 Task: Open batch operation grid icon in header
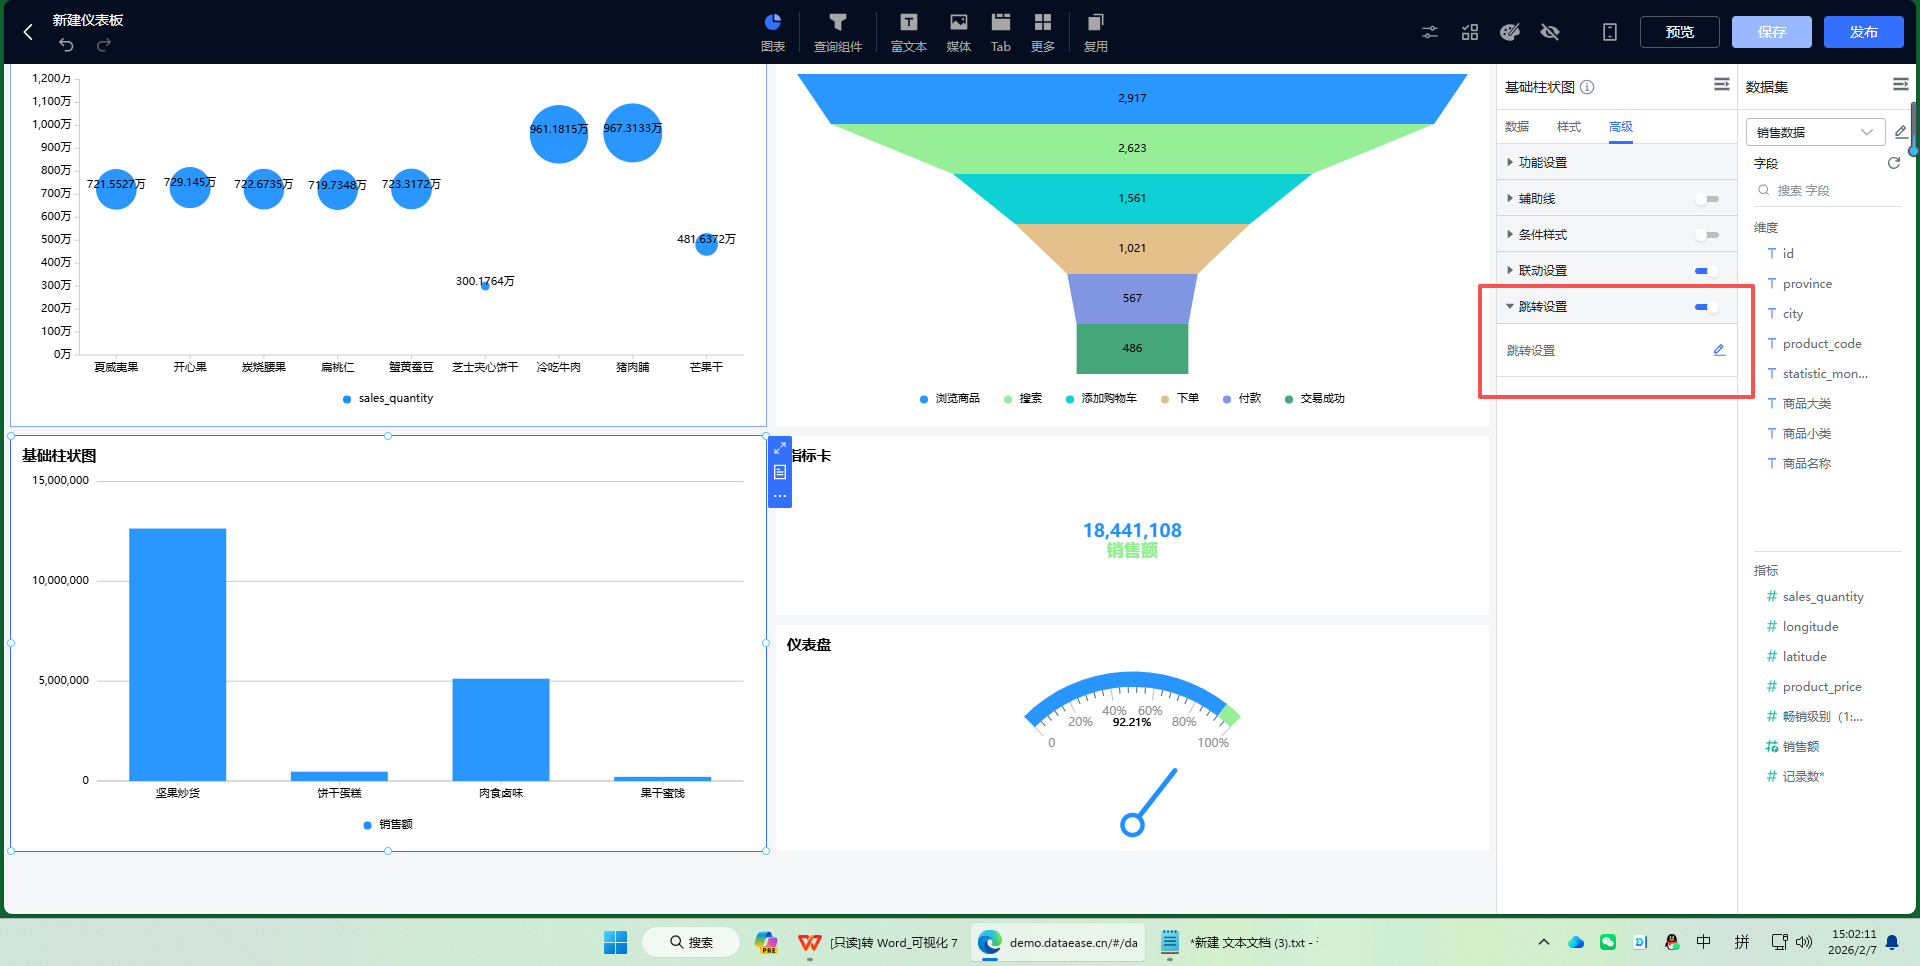1470,32
